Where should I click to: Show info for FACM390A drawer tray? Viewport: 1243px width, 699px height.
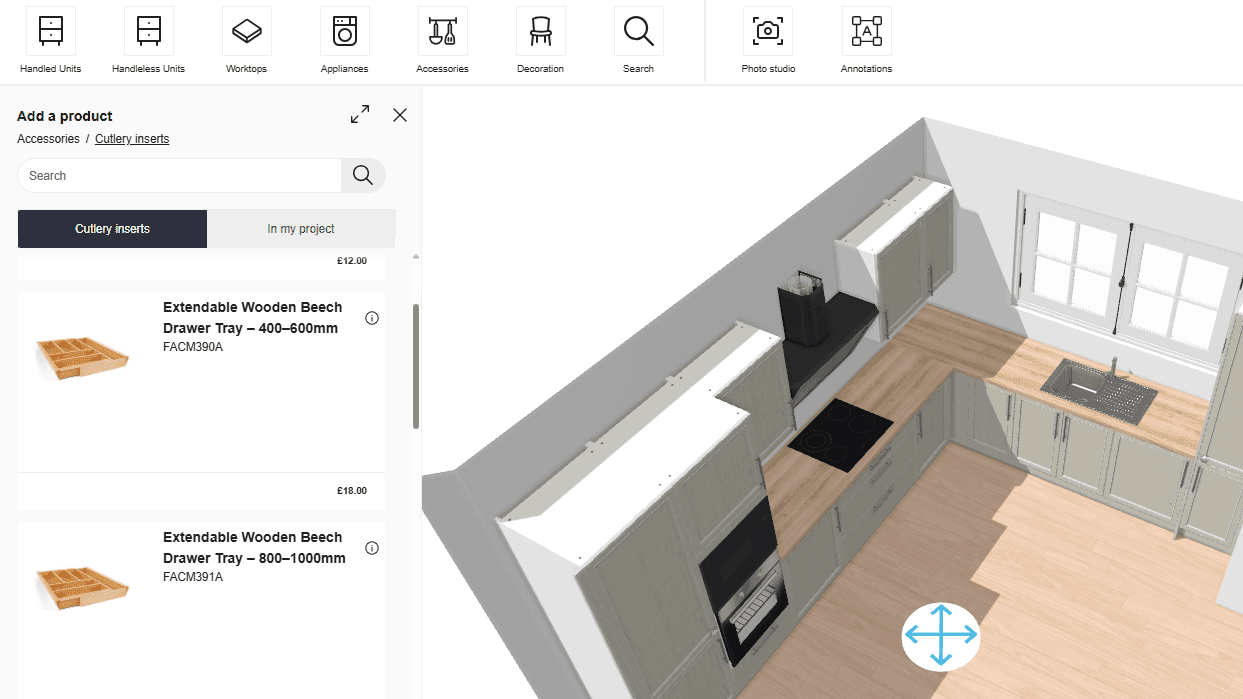tap(372, 318)
